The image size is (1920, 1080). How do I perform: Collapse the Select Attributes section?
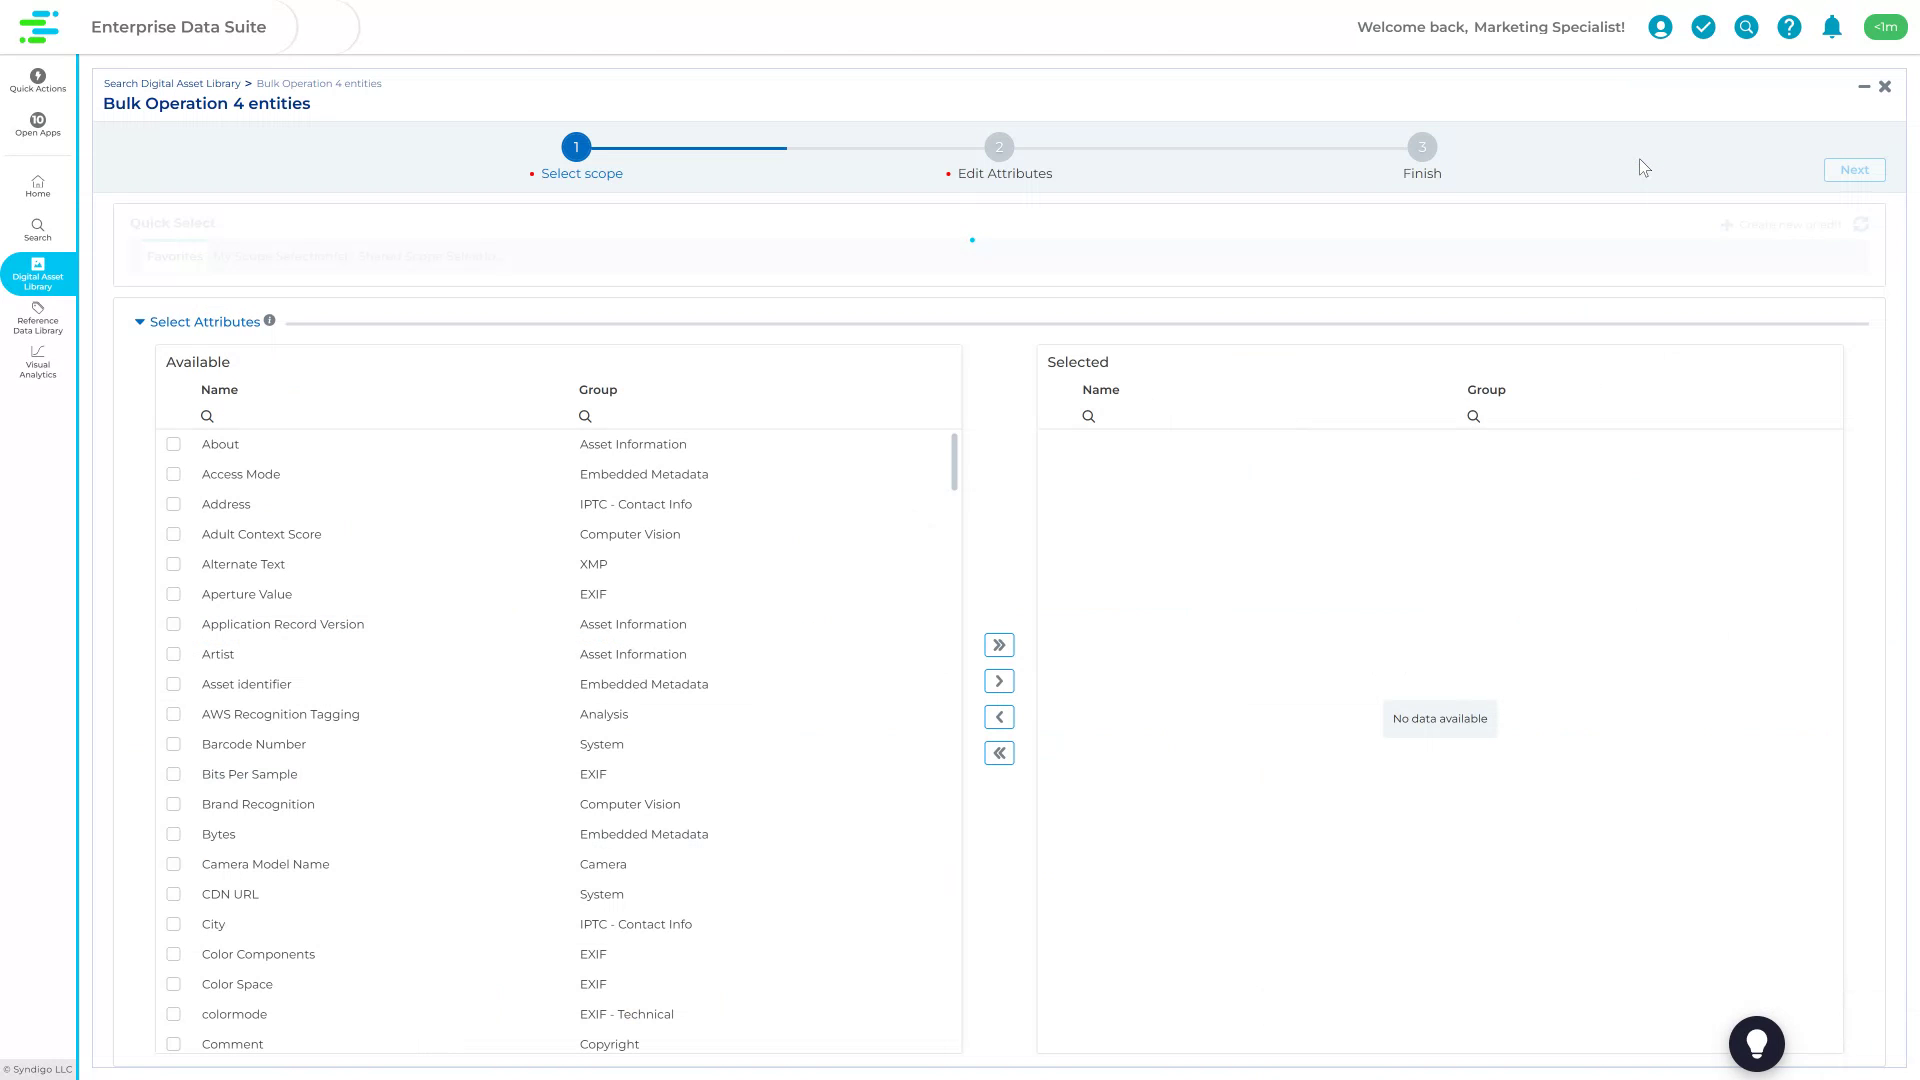pyautogui.click(x=140, y=321)
